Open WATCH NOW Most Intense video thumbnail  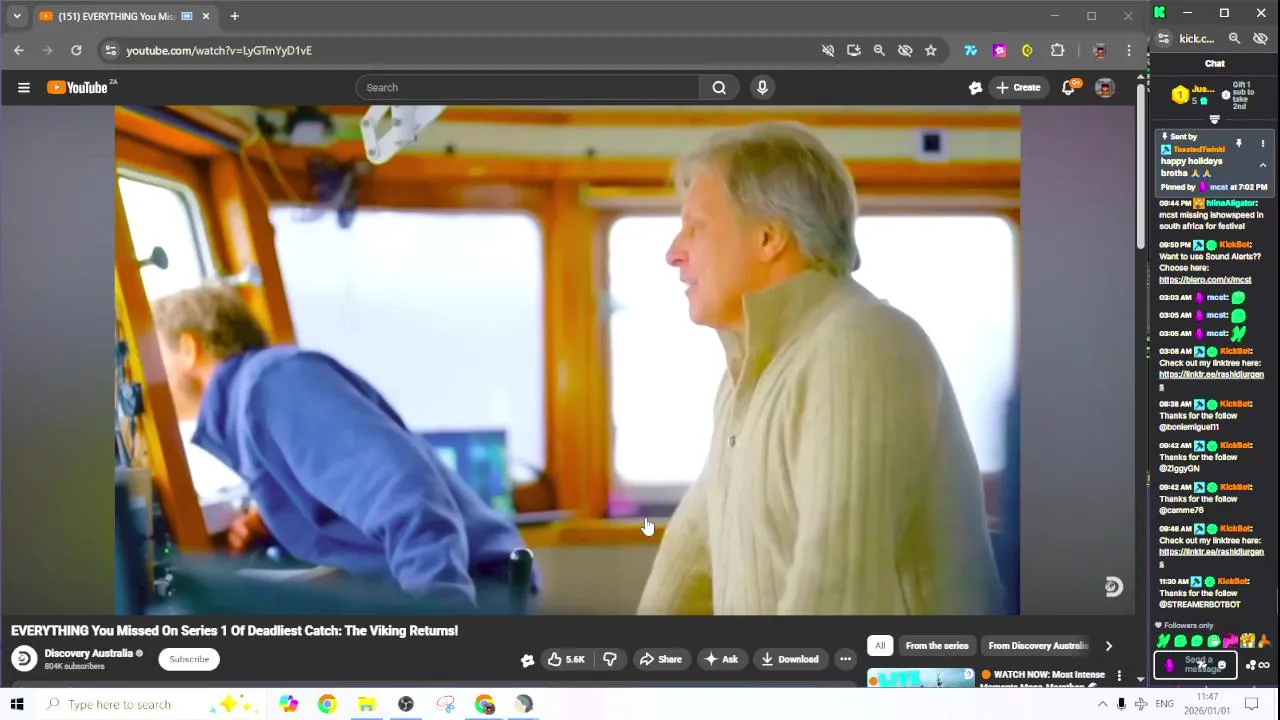click(x=920, y=677)
